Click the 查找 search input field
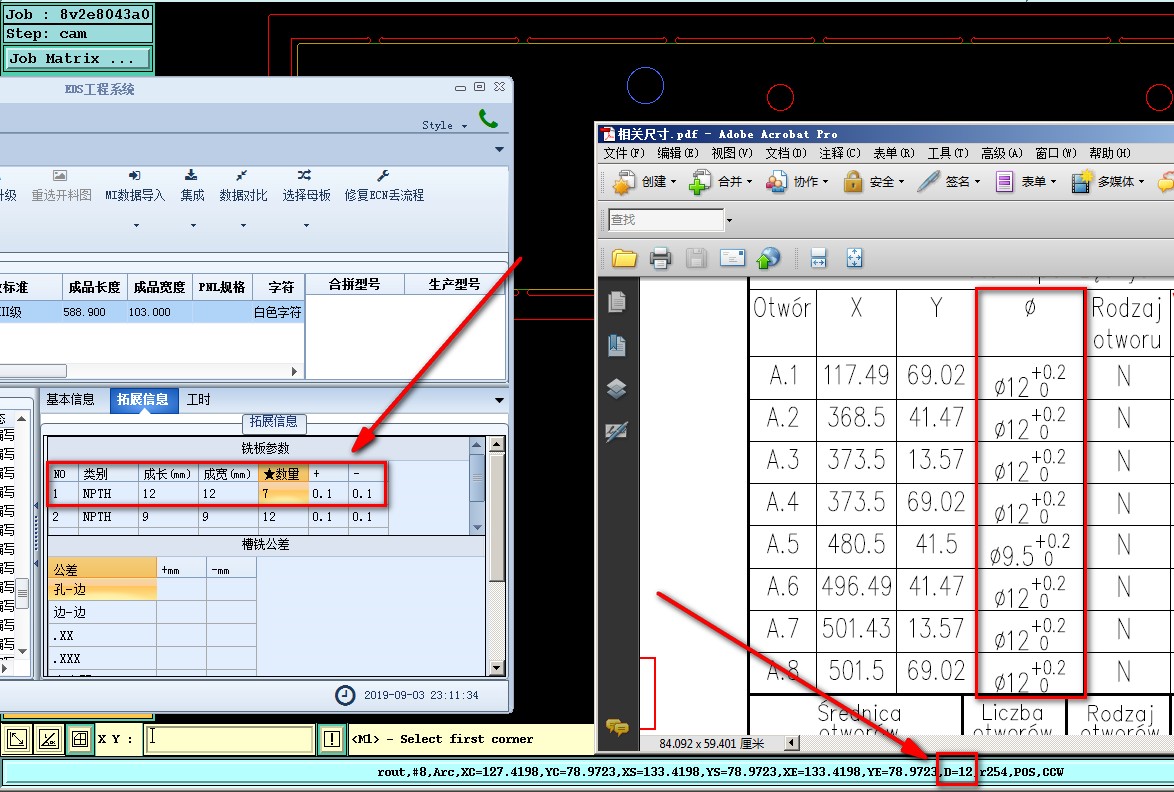1174x792 pixels. [666, 220]
